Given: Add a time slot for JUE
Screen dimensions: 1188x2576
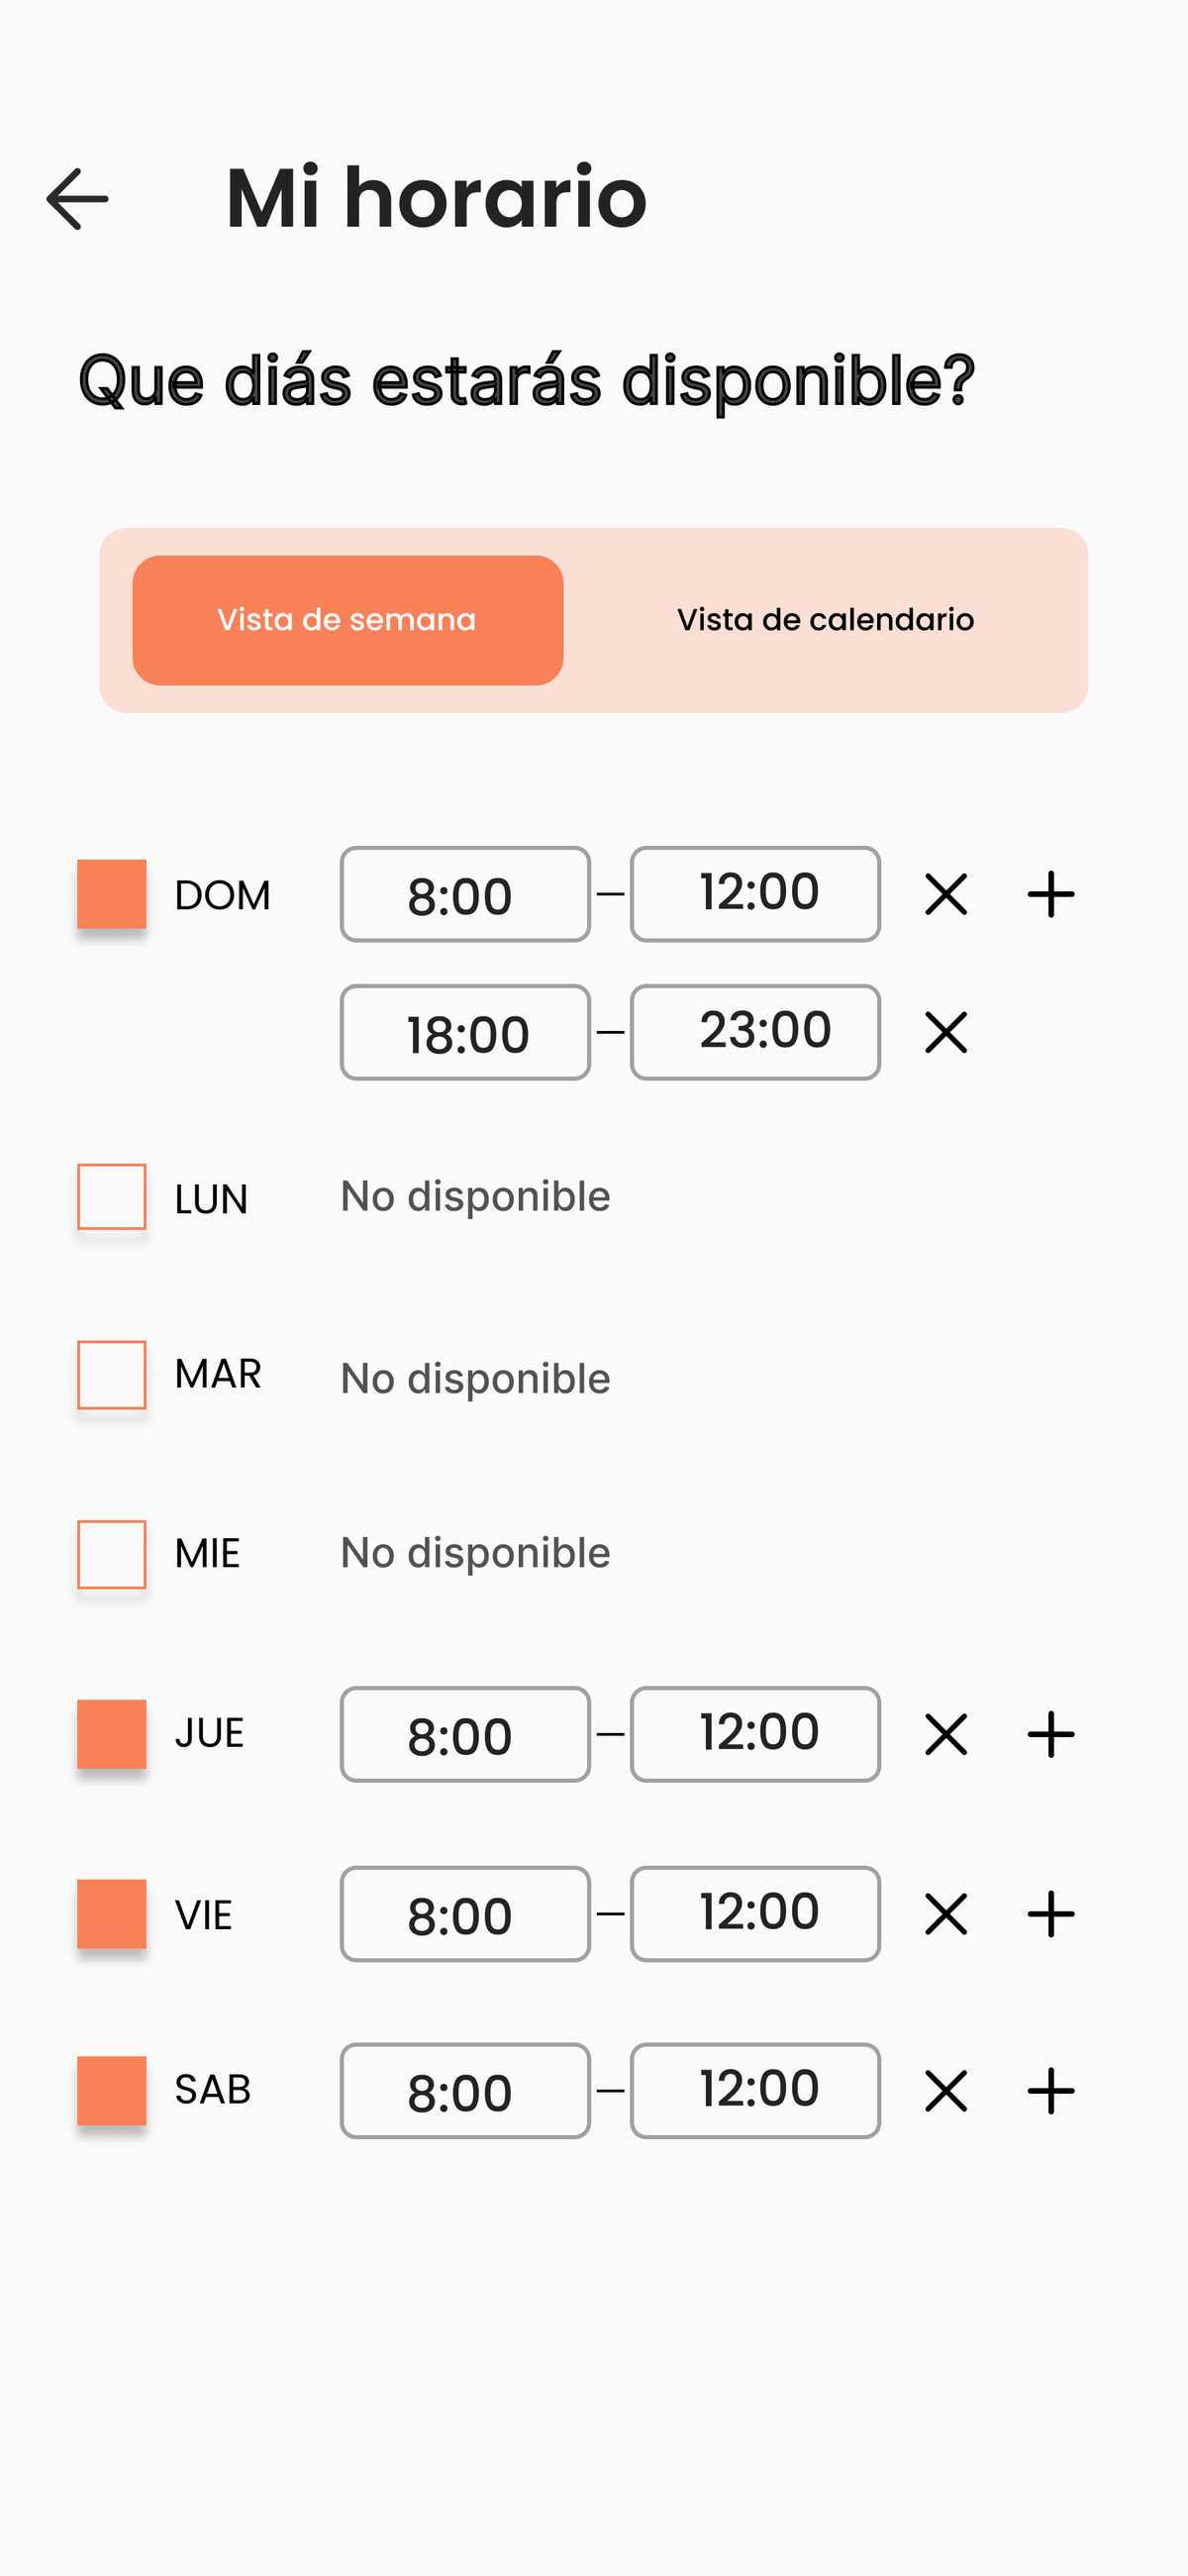Looking at the screenshot, I should tap(1050, 1734).
